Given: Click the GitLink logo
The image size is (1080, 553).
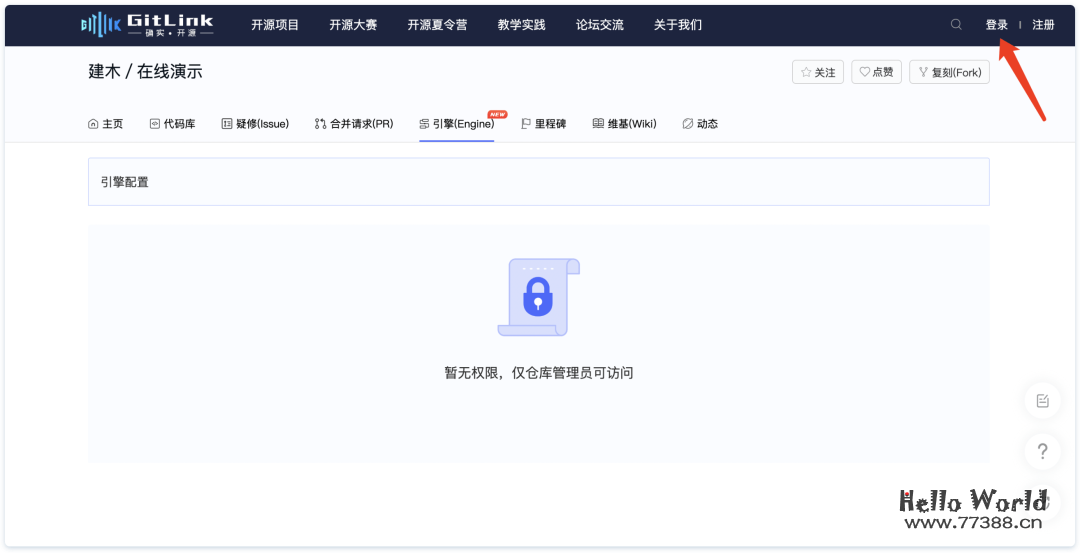Looking at the screenshot, I should click(x=147, y=24).
